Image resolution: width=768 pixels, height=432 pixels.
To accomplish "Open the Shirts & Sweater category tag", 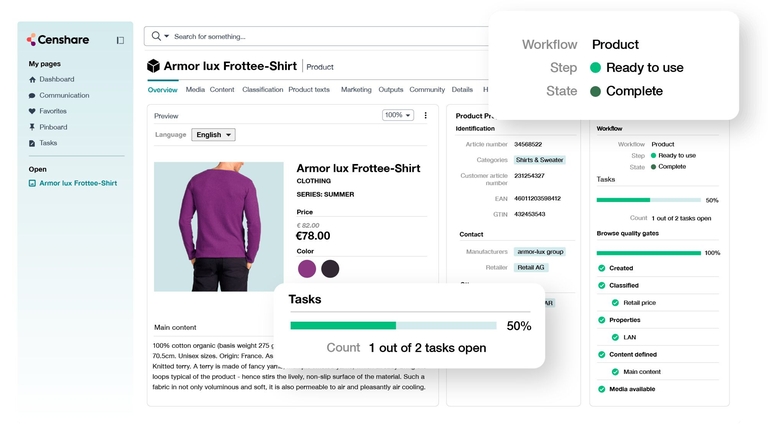I will point(539,160).
